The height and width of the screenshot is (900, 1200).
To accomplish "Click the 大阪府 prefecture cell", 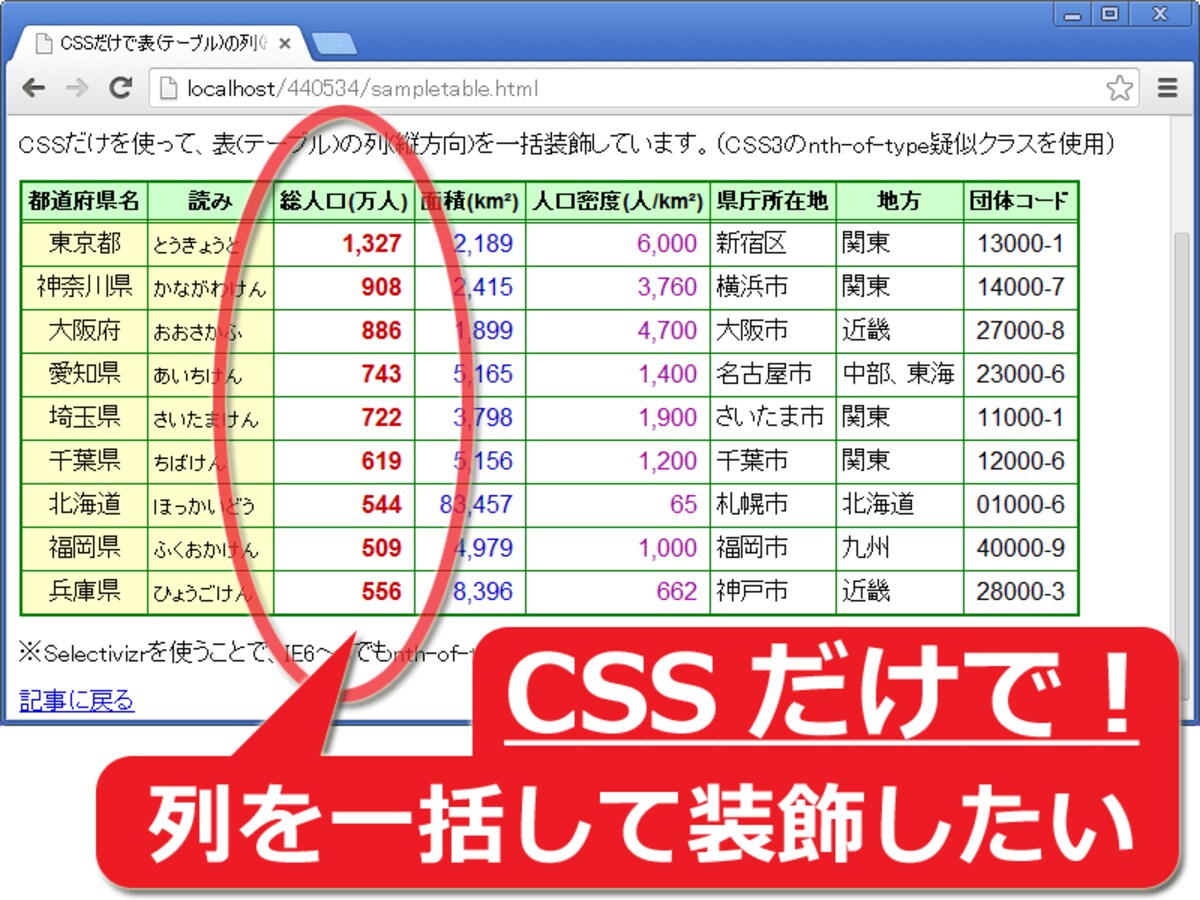I will coord(84,330).
